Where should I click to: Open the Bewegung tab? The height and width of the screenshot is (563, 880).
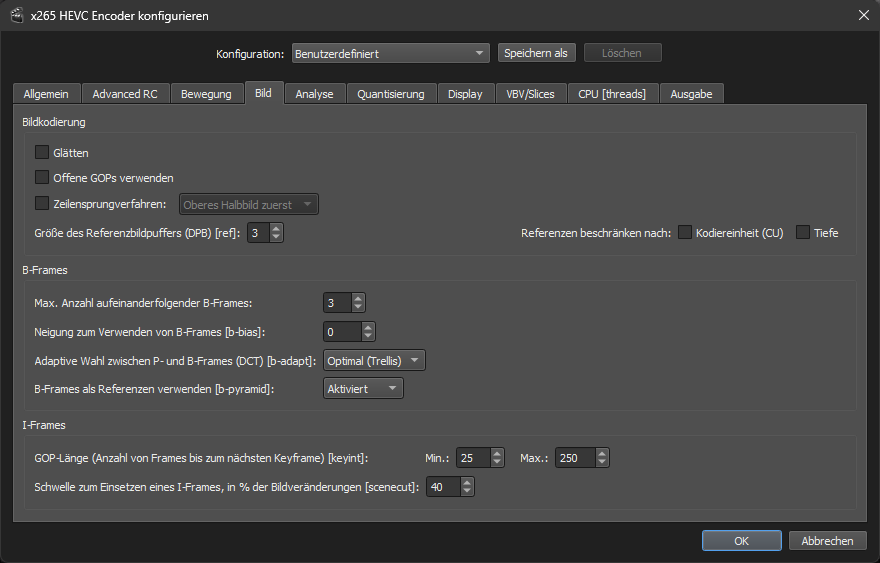pos(207,94)
